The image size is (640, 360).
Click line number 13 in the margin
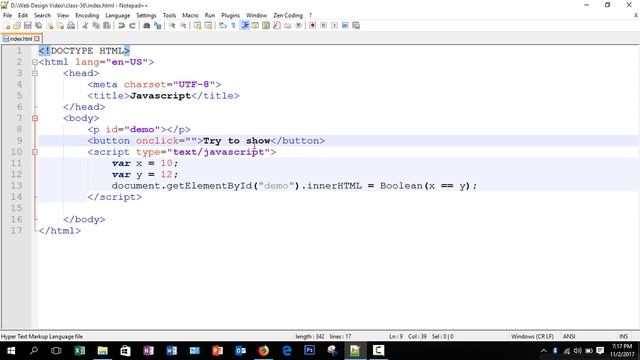[x=16, y=186]
